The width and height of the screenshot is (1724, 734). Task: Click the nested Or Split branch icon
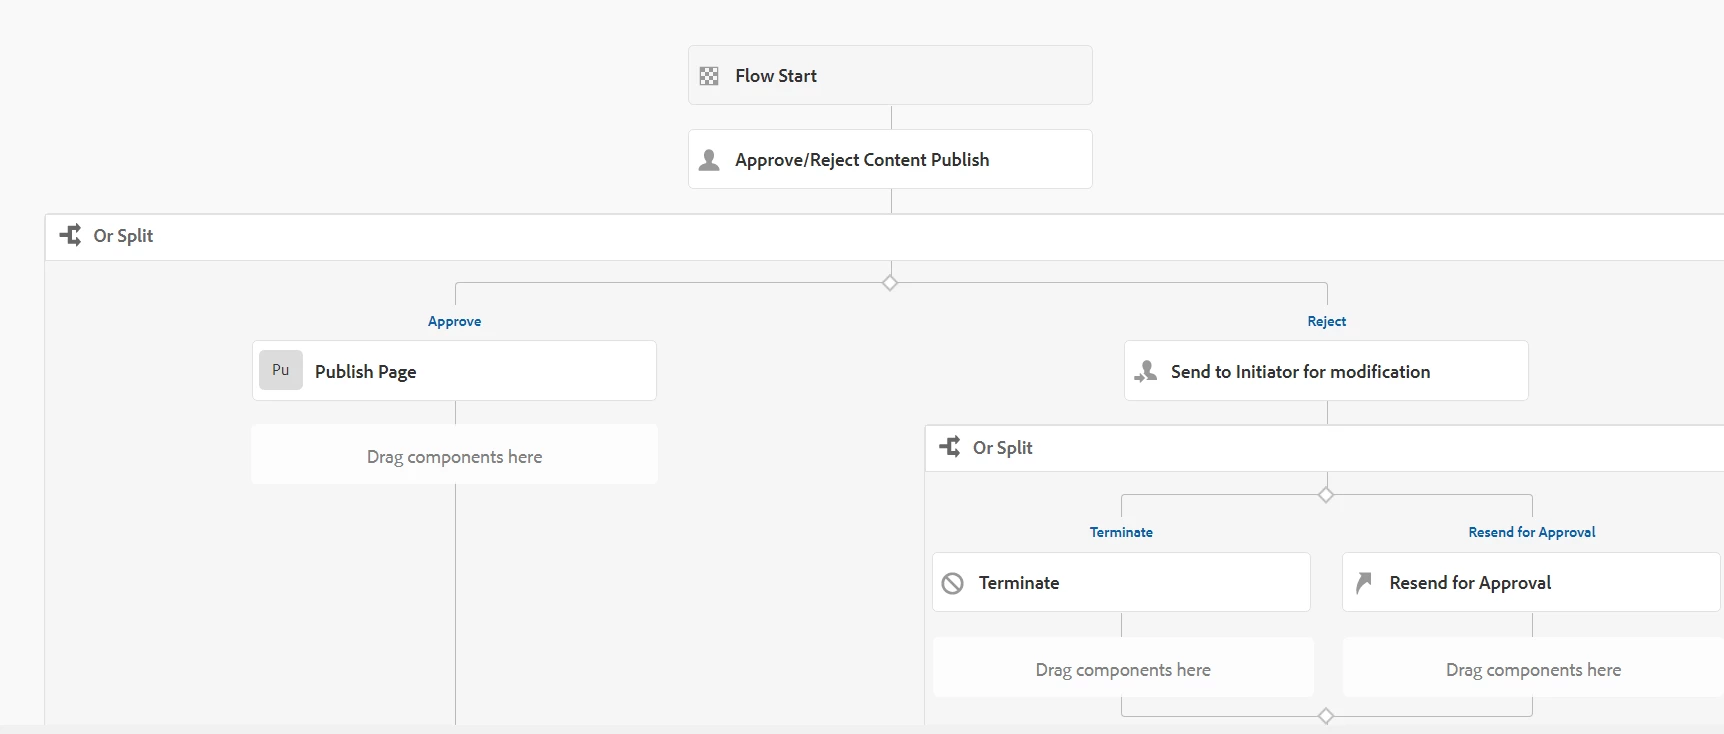tap(950, 447)
